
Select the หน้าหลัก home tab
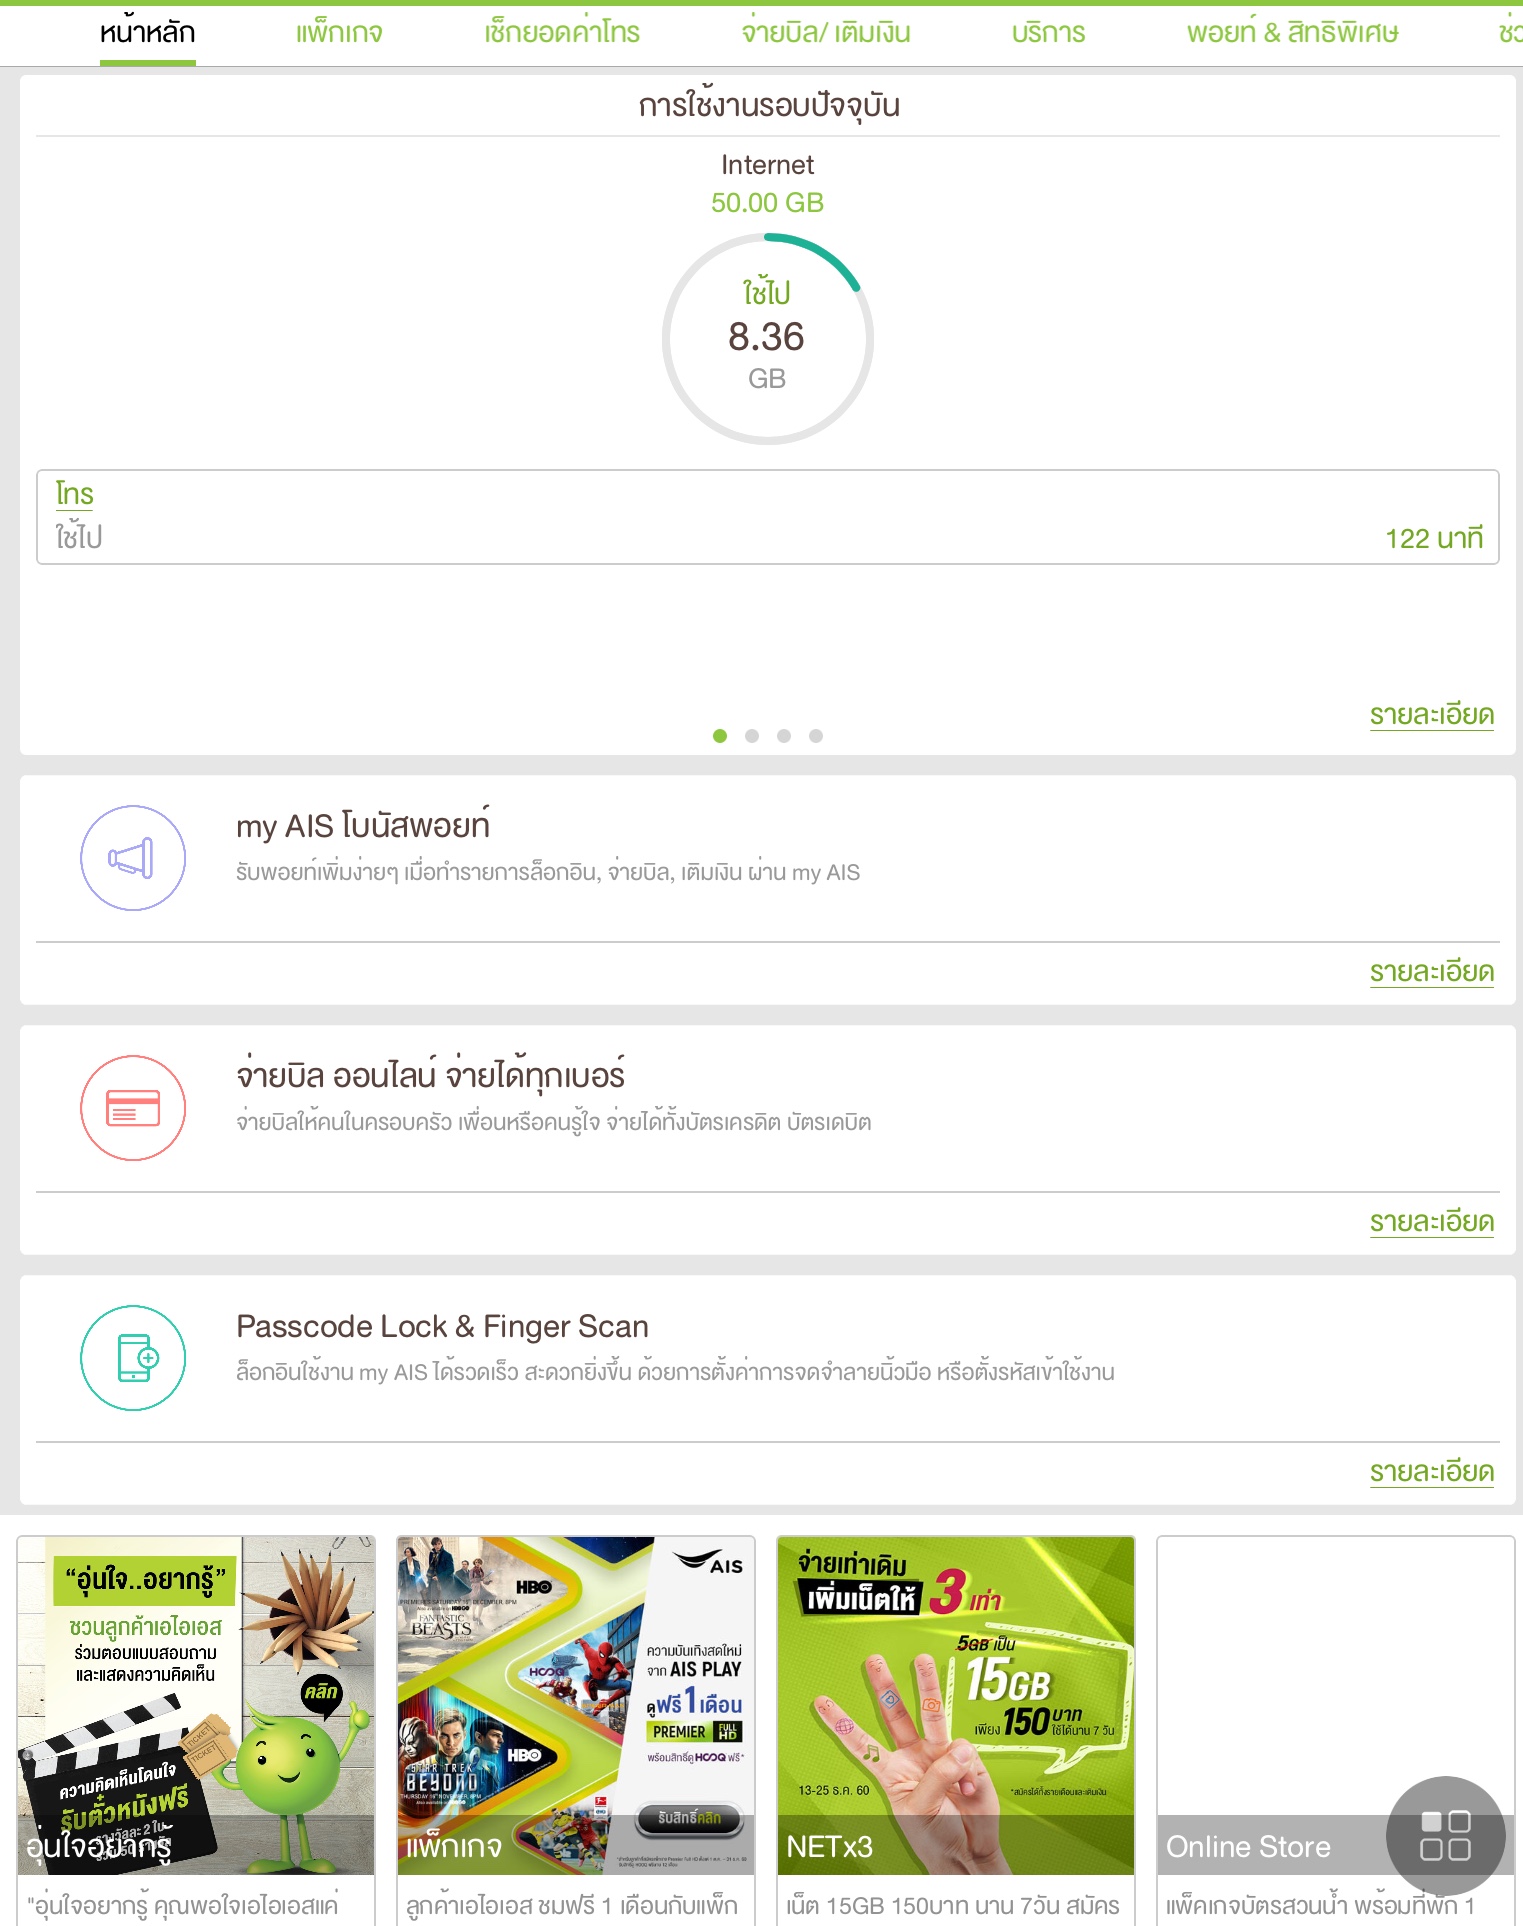[147, 33]
